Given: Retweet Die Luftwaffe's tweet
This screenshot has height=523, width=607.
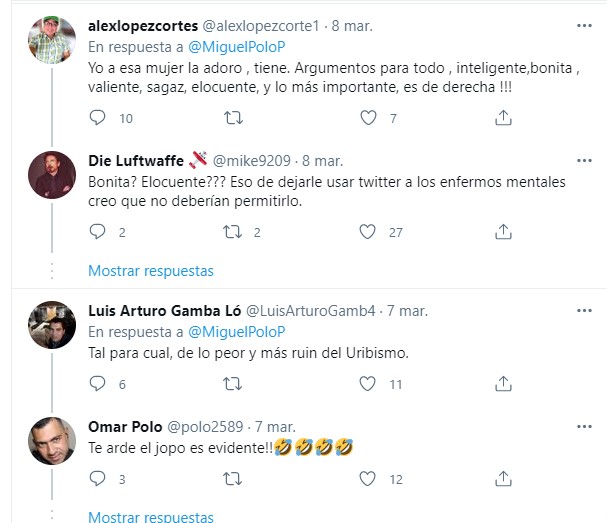Looking at the screenshot, I should 233,232.
